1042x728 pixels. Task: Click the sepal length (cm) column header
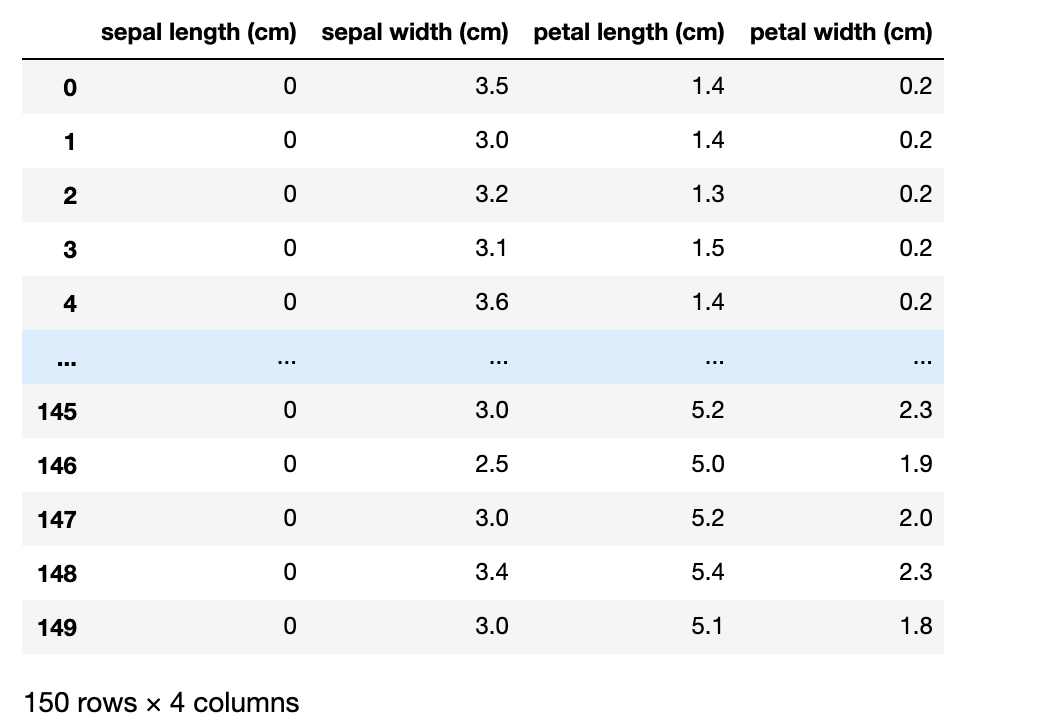tap(199, 32)
